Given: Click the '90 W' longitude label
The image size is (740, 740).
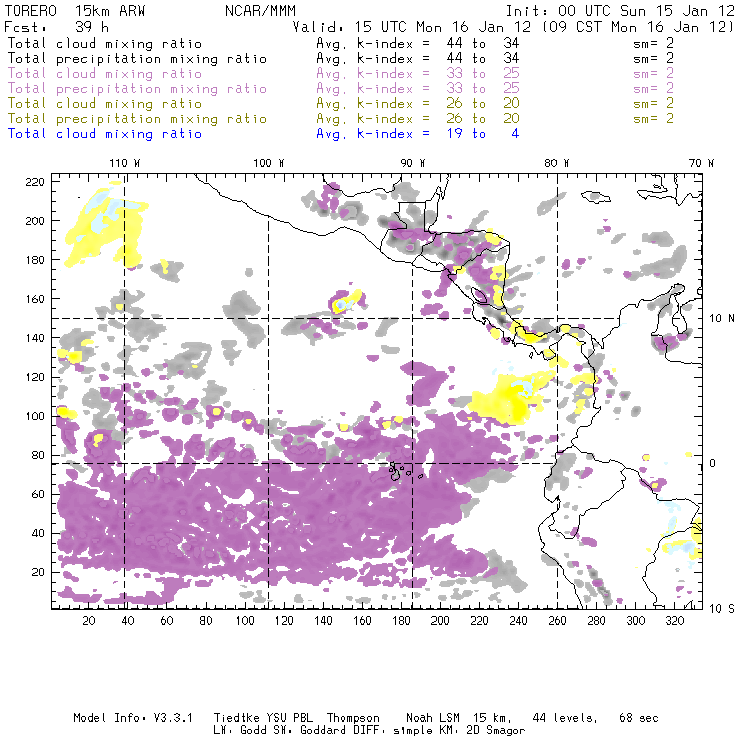Looking at the screenshot, I should pos(413,163).
